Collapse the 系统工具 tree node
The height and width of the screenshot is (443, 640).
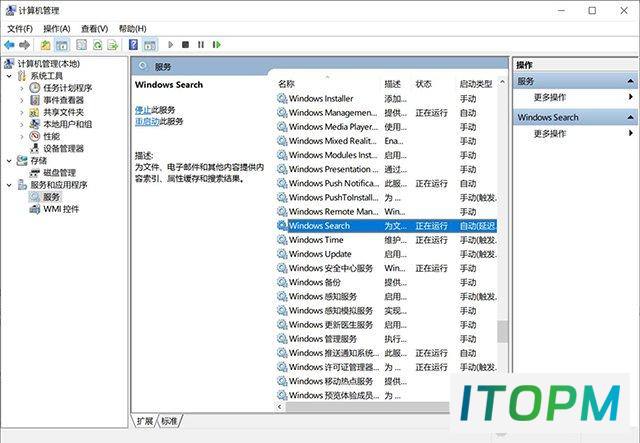(x=9, y=76)
